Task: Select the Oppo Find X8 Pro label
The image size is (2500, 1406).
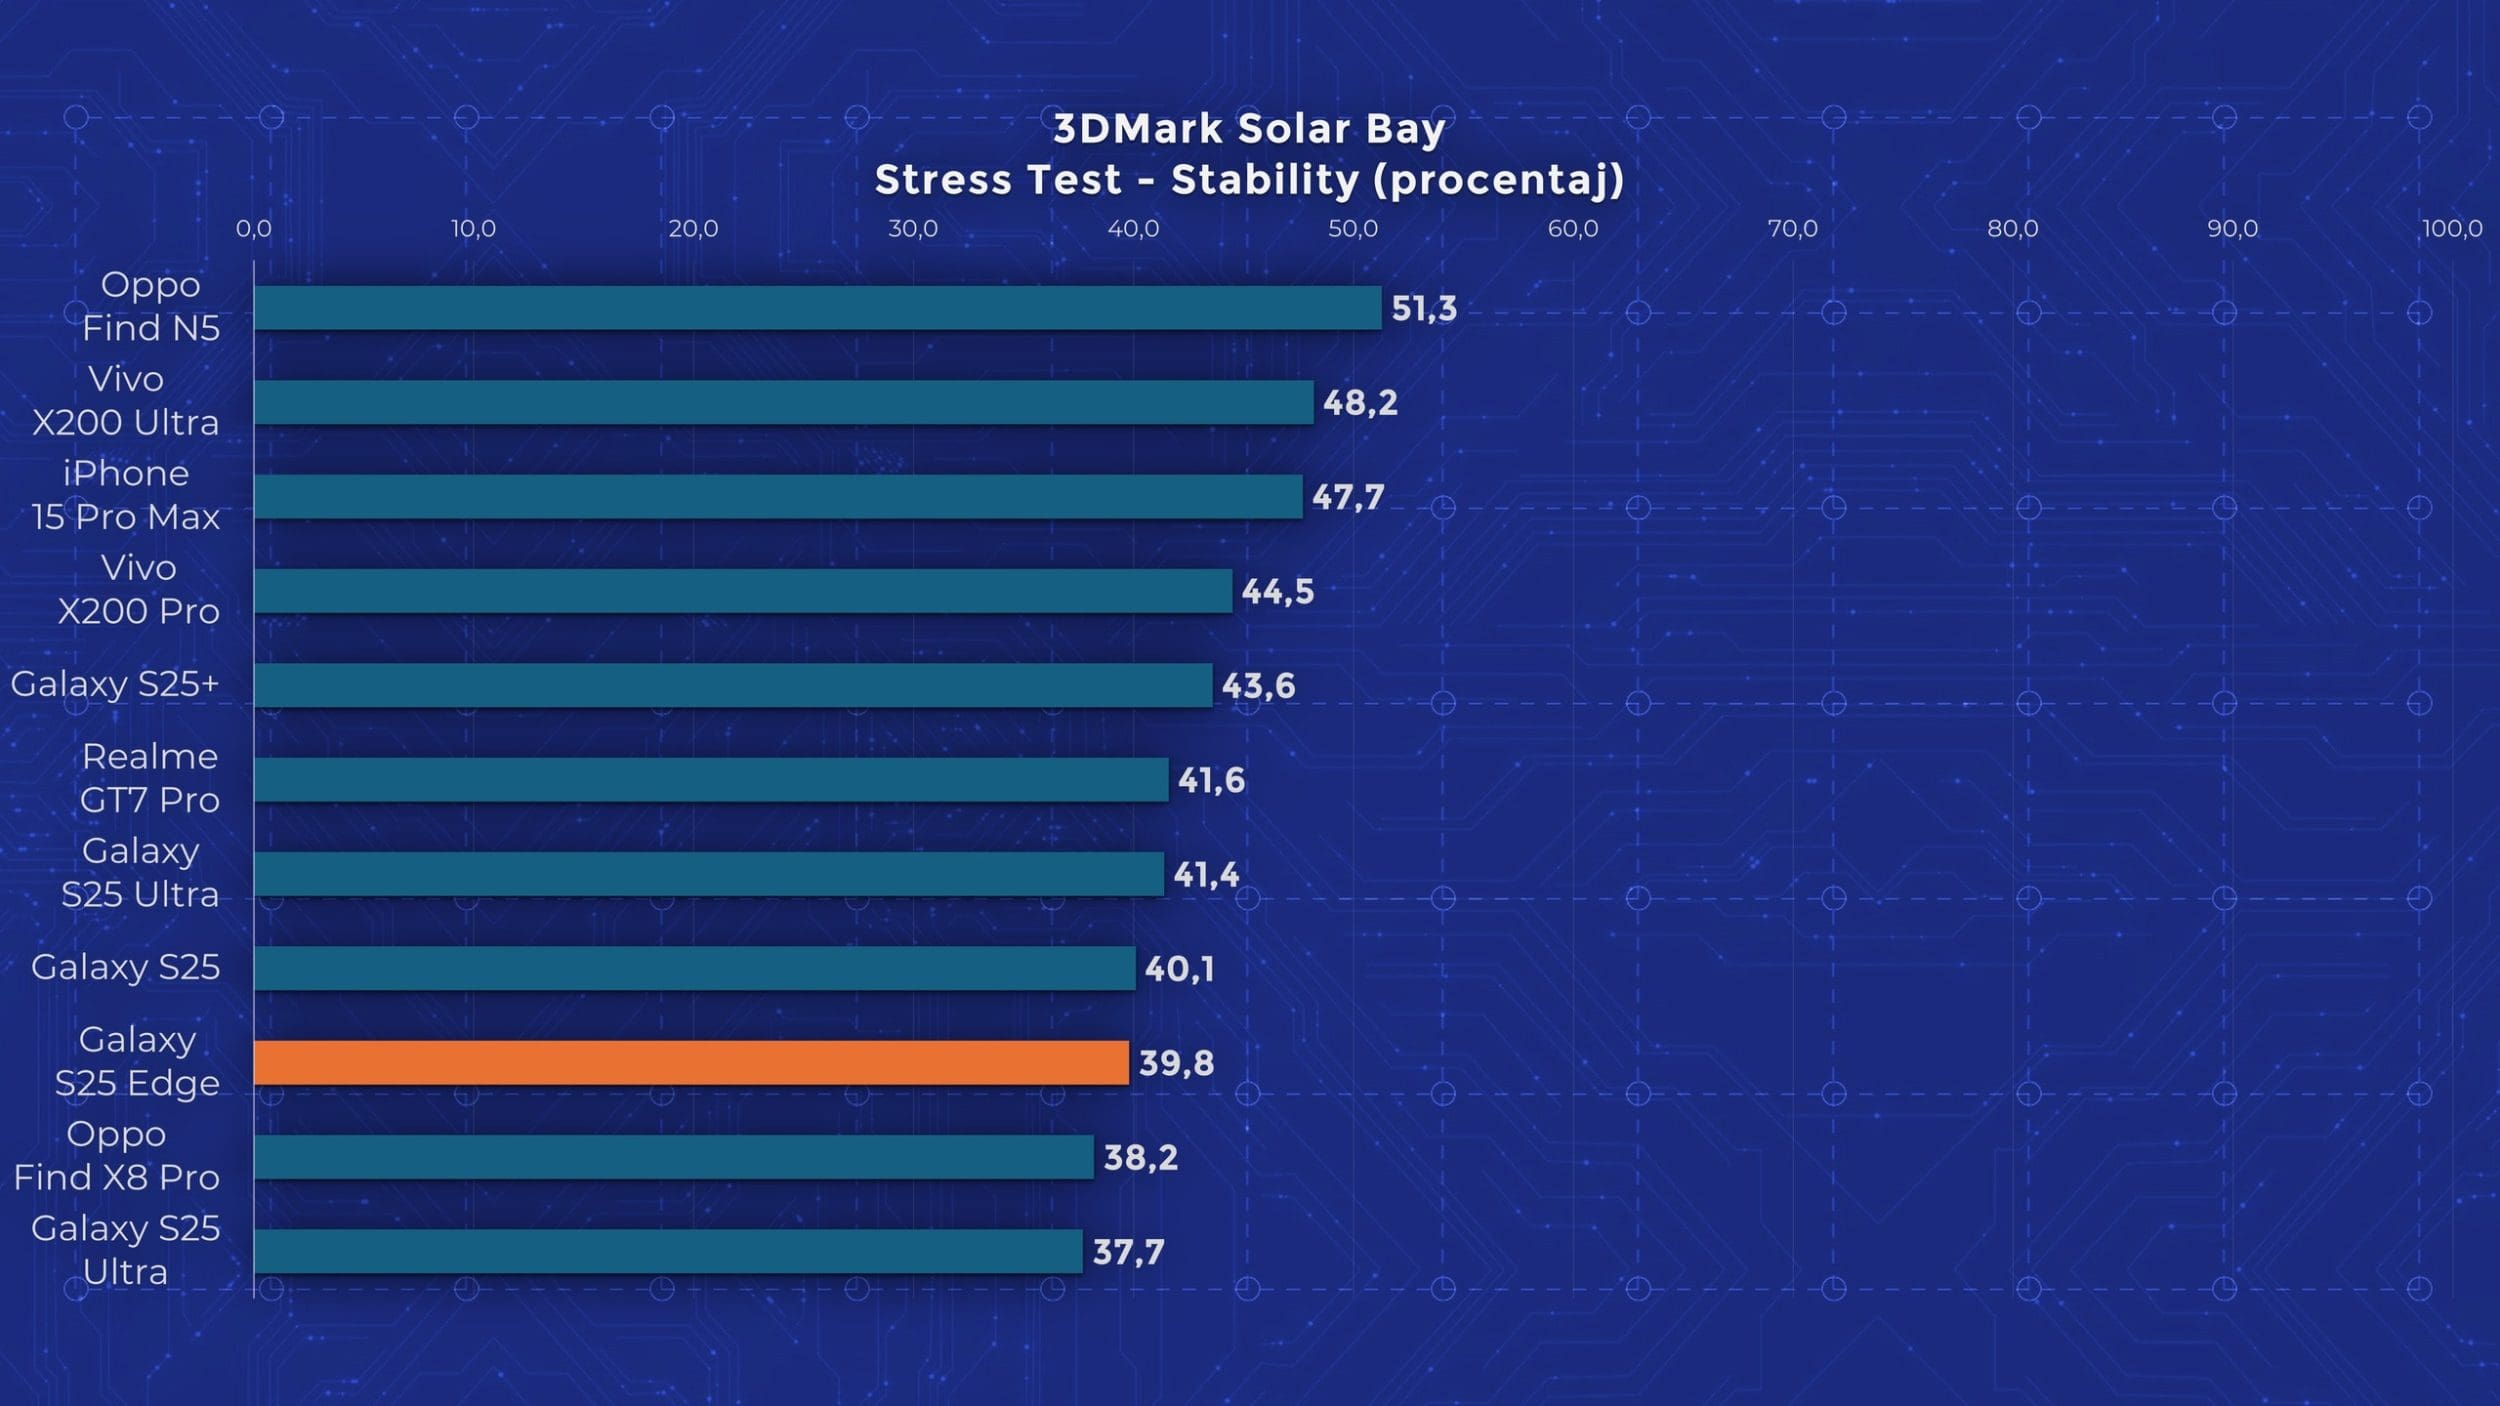Action: tap(117, 1156)
